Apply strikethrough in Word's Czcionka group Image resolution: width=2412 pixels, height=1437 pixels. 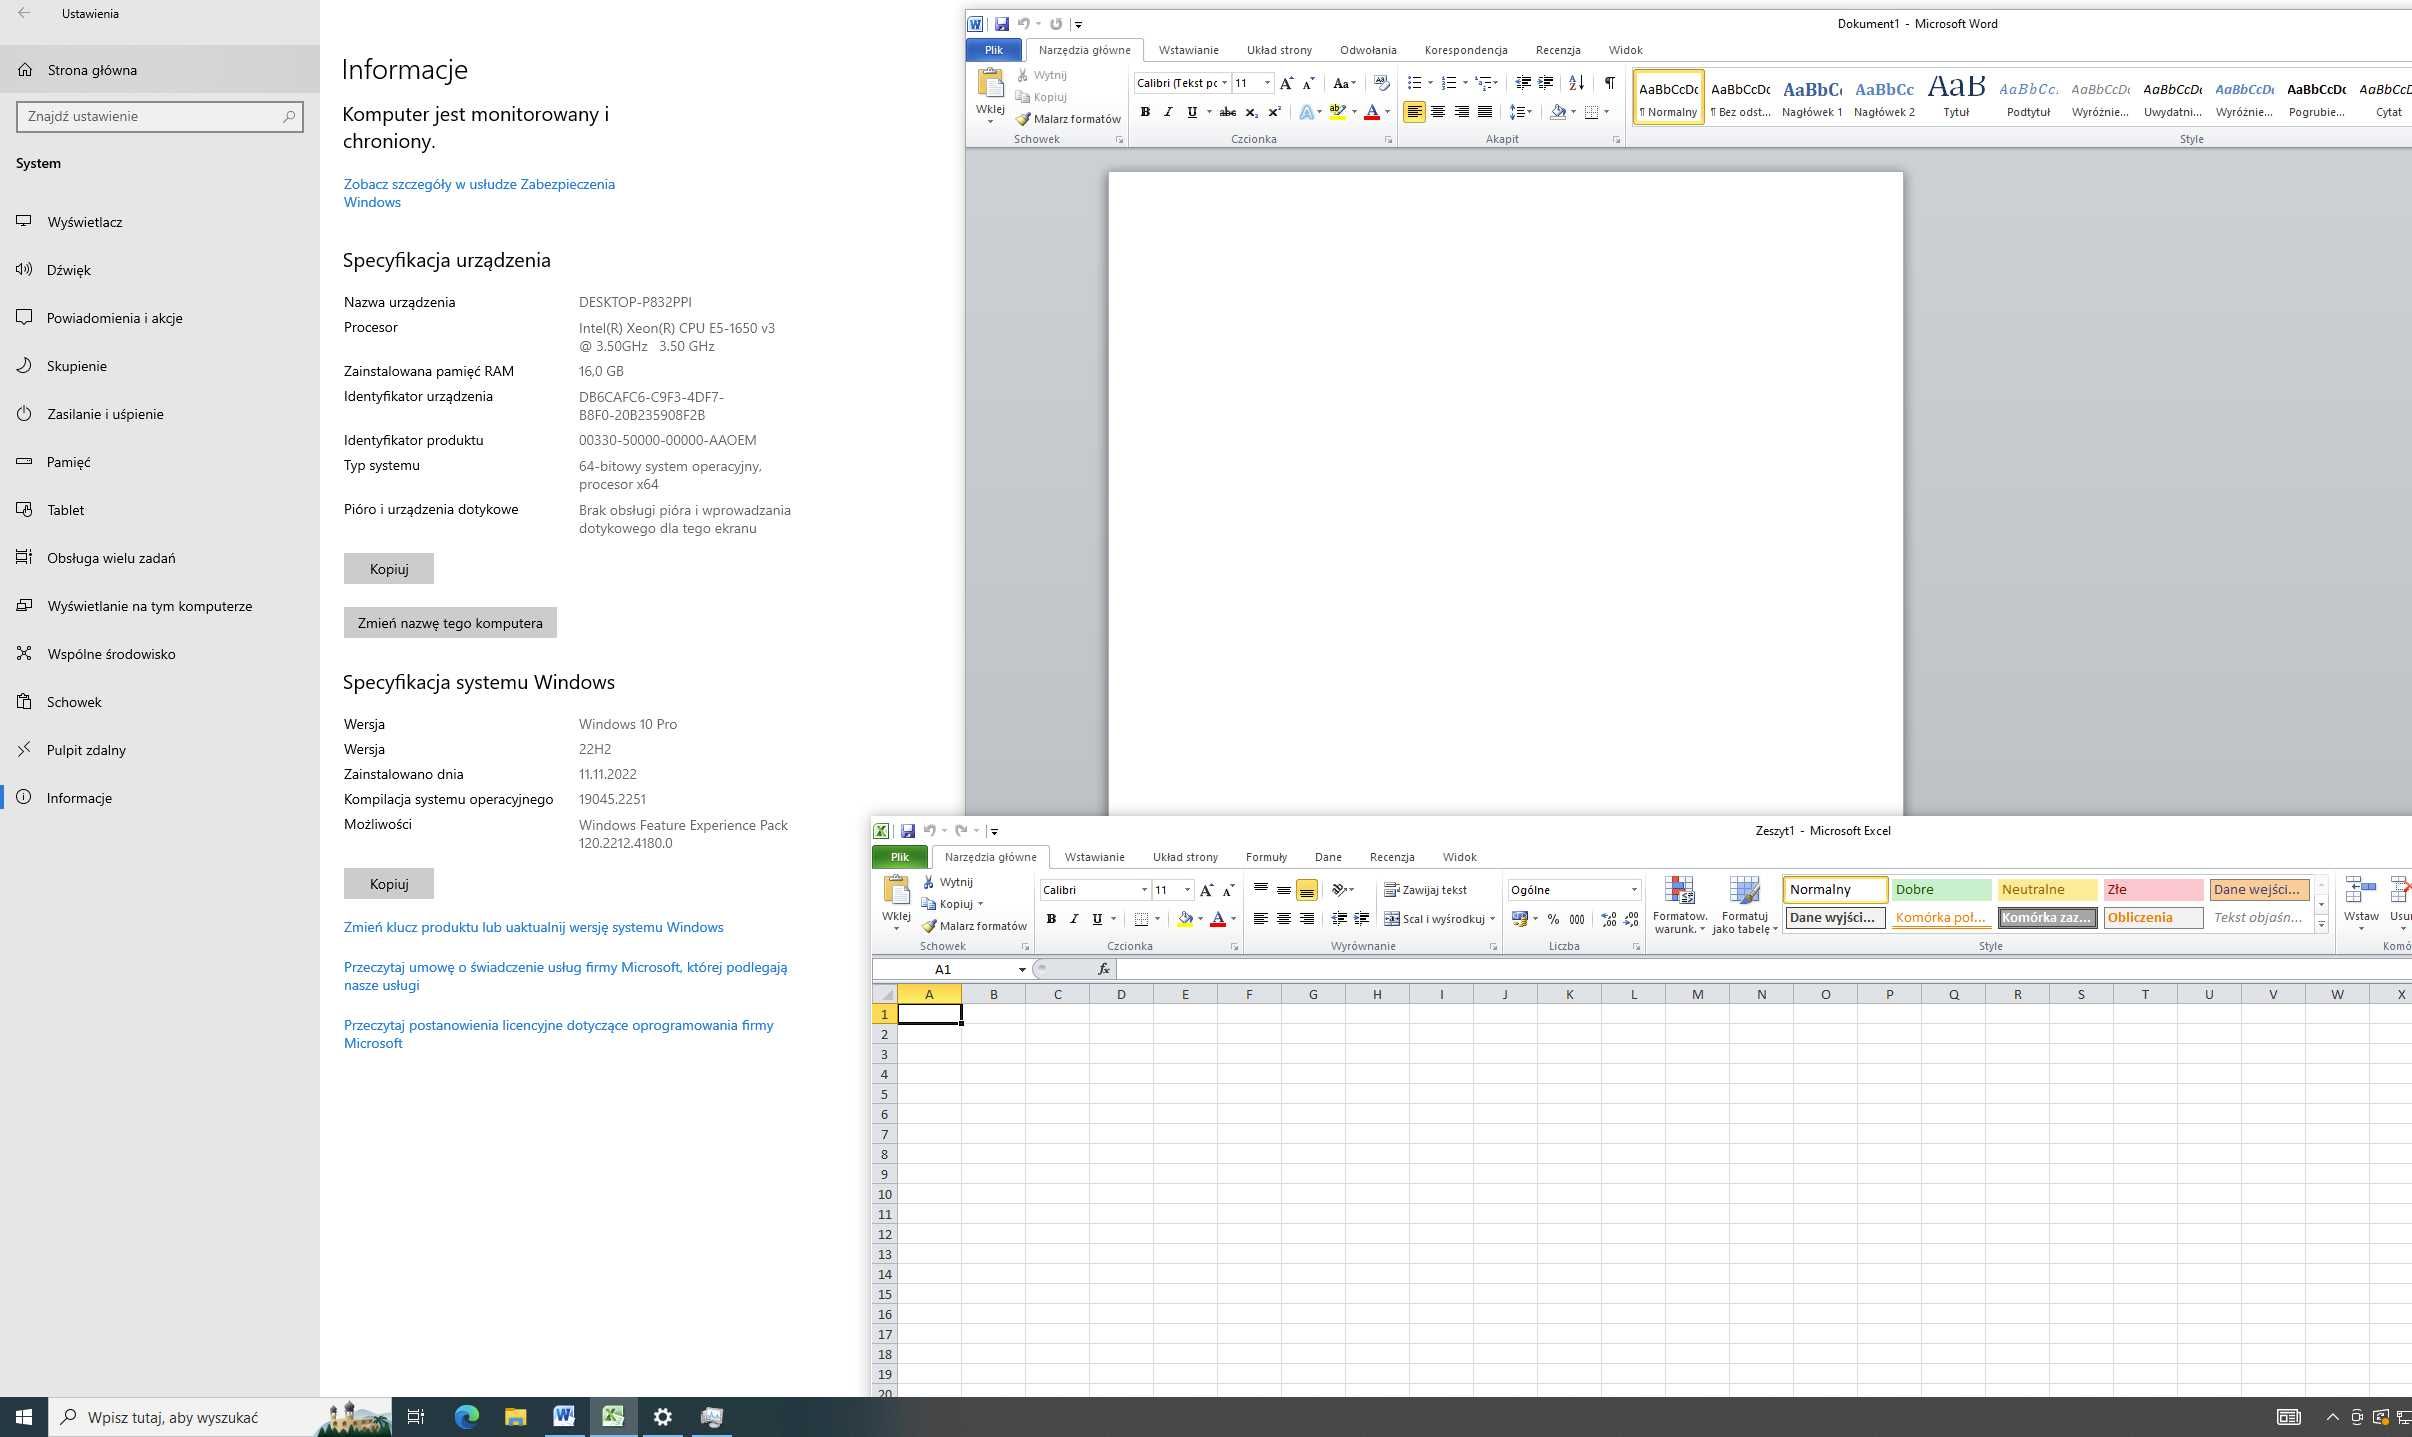click(1228, 112)
